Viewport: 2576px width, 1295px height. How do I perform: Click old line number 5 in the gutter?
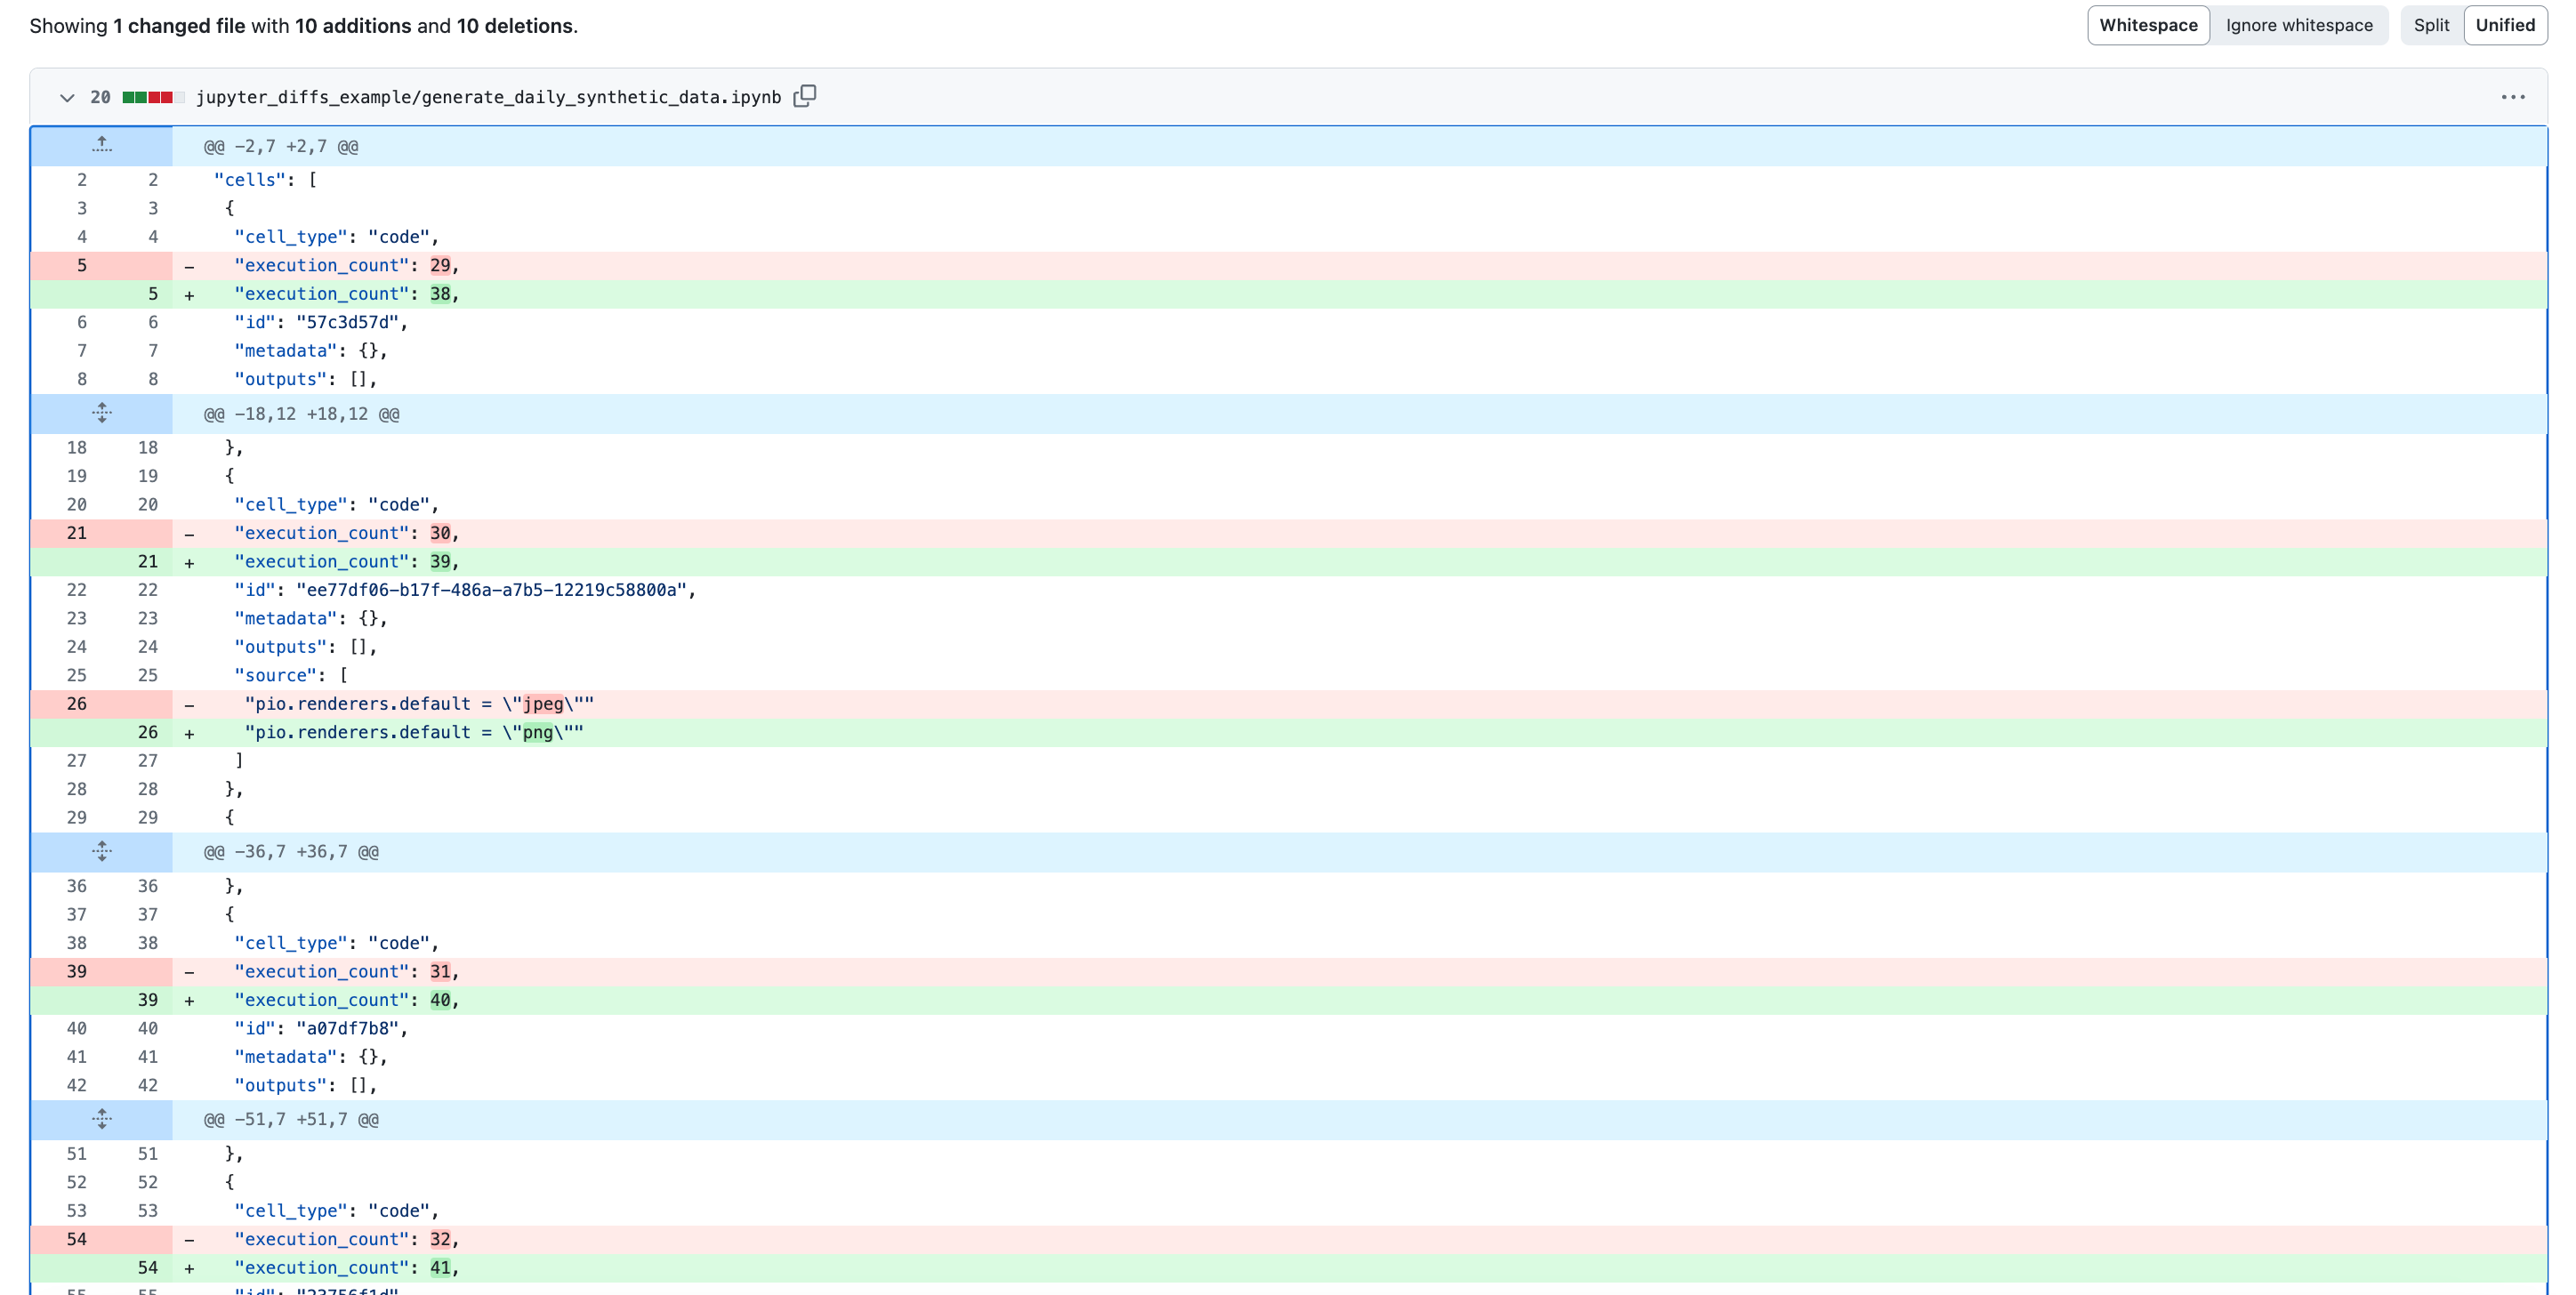coord(82,265)
